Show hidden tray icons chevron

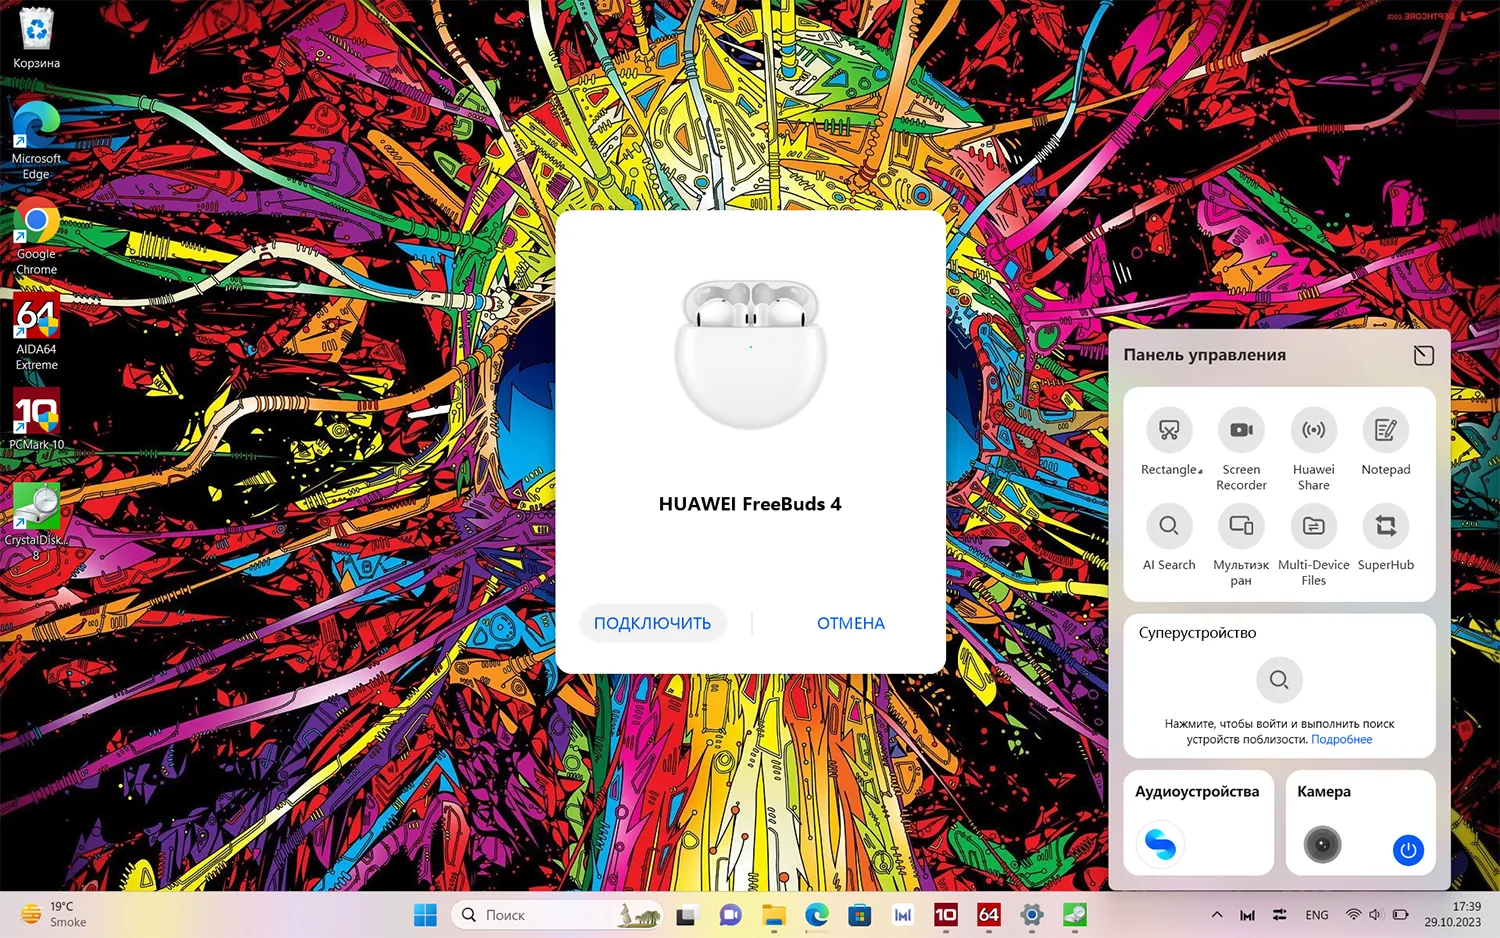pos(1217,915)
